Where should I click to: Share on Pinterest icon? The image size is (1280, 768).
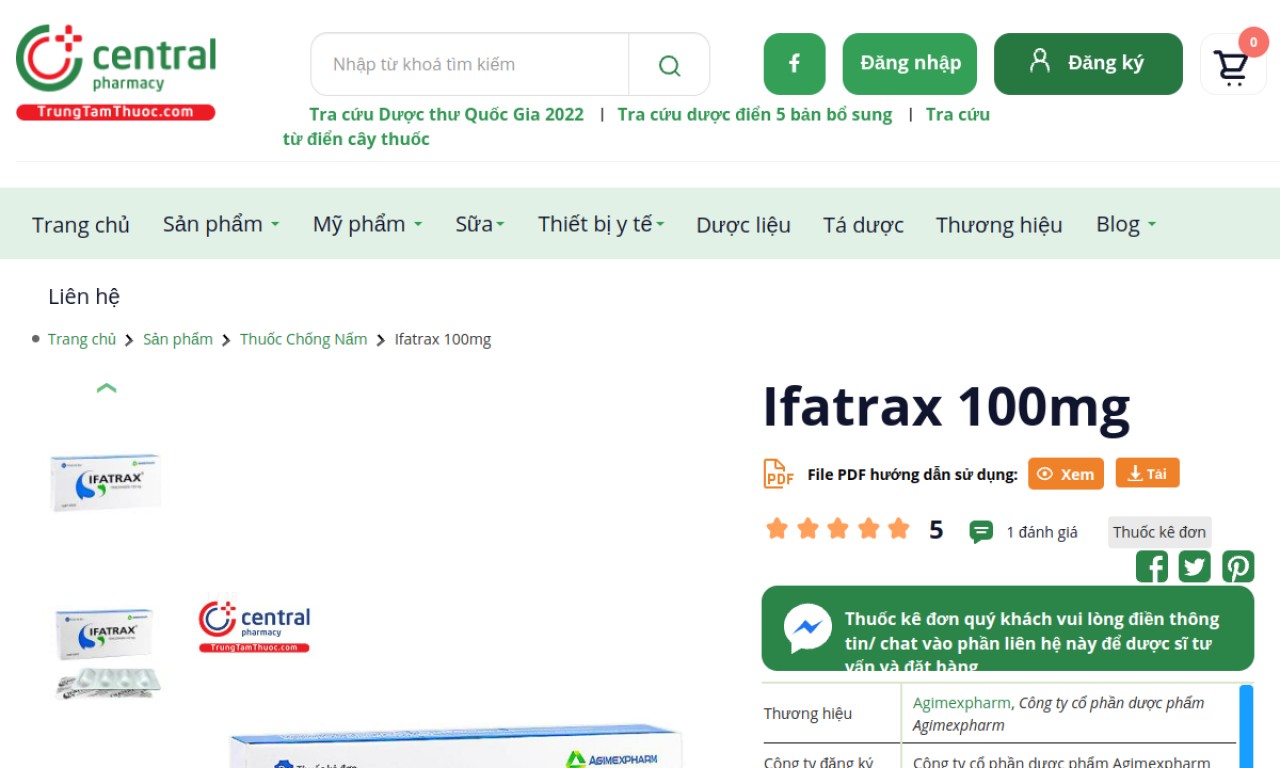tap(1238, 567)
